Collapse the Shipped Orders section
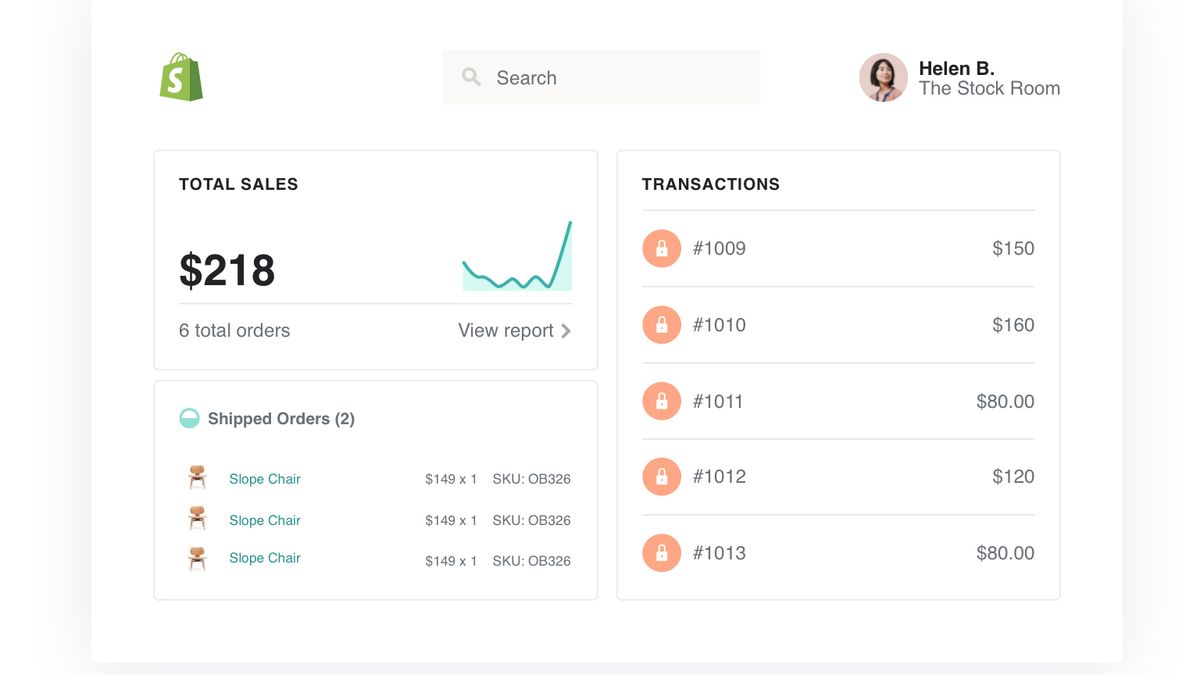1200x675 pixels. pos(280,418)
